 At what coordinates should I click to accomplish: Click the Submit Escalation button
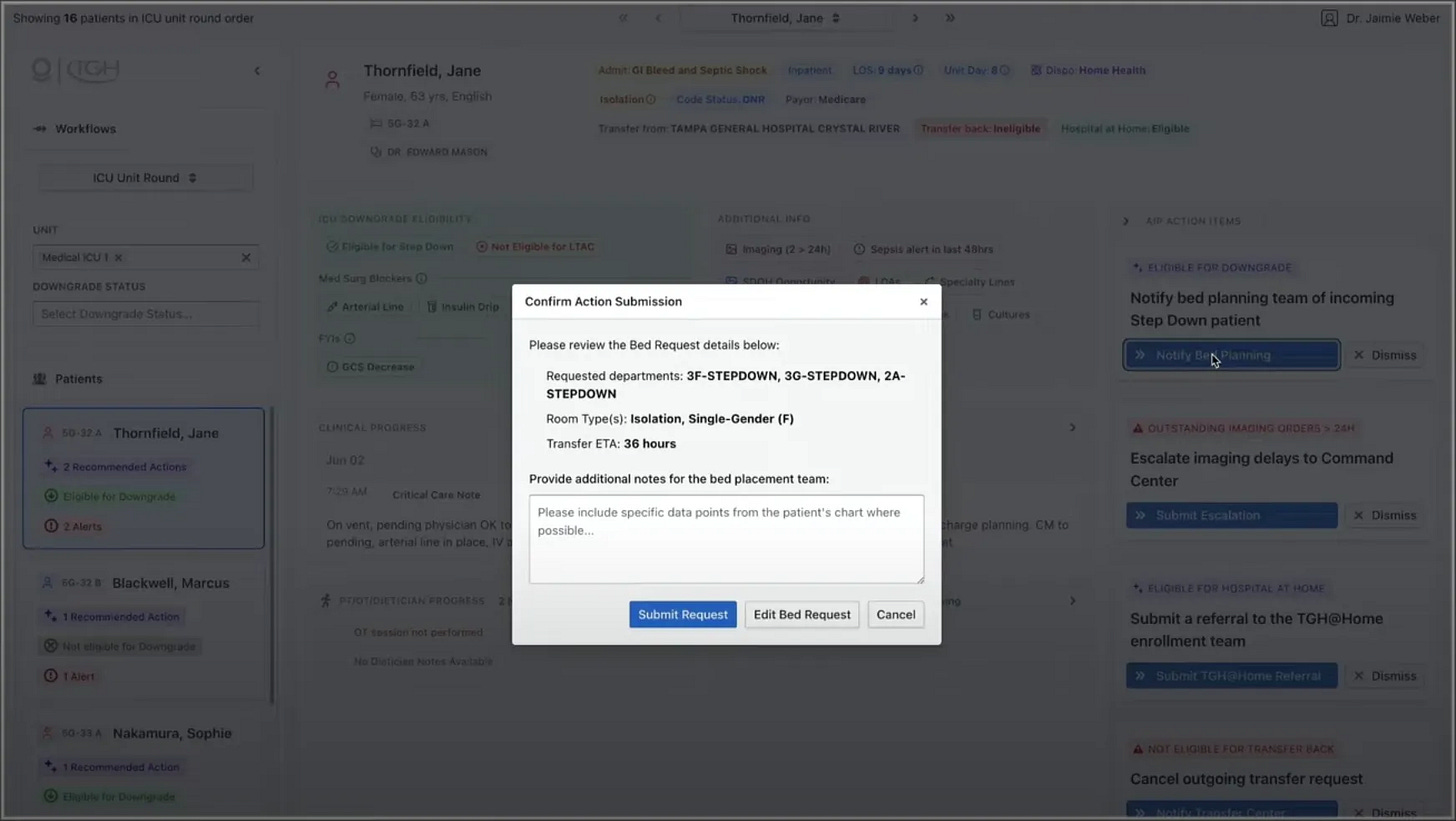(1232, 515)
